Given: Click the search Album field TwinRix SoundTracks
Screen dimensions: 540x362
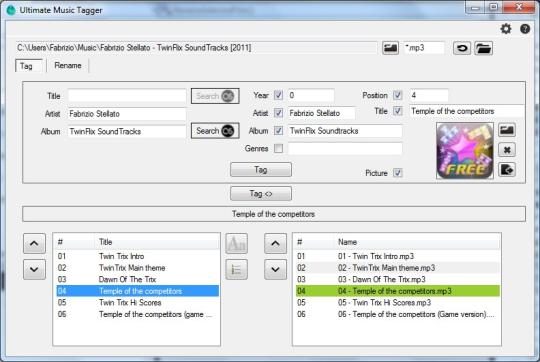Looking at the screenshot, I should (127, 131).
